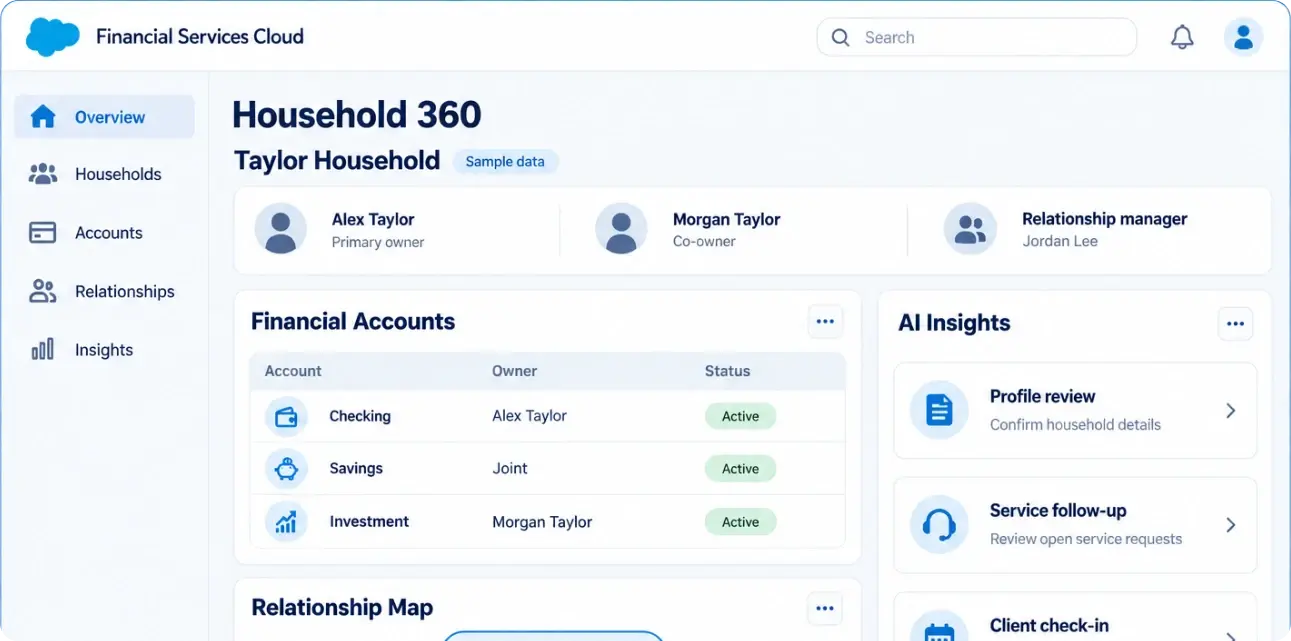
Task: Click in the Search field
Action: tap(977, 37)
